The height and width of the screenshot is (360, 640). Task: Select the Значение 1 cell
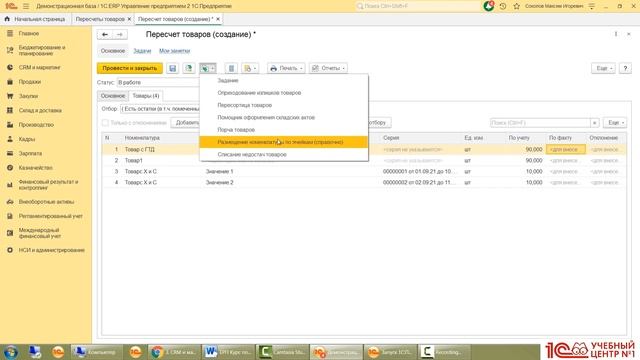(x=220, y=171)
